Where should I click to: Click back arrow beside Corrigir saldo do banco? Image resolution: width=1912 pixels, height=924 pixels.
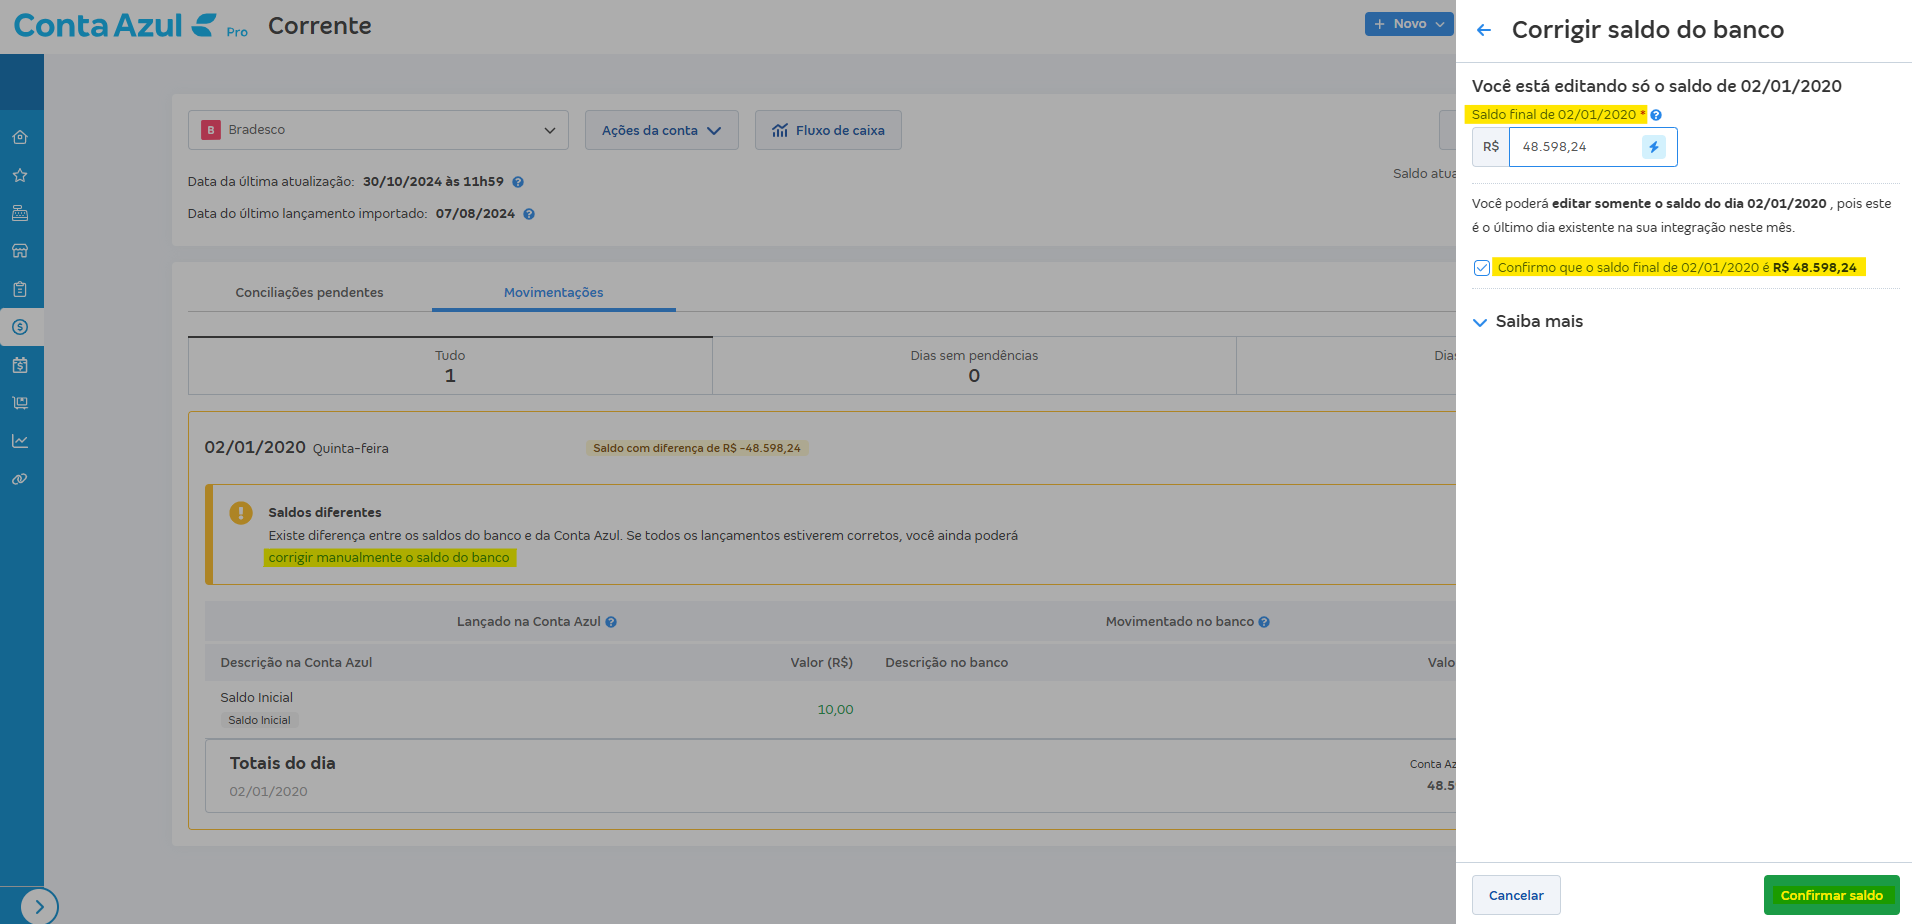coord(1484,30)
